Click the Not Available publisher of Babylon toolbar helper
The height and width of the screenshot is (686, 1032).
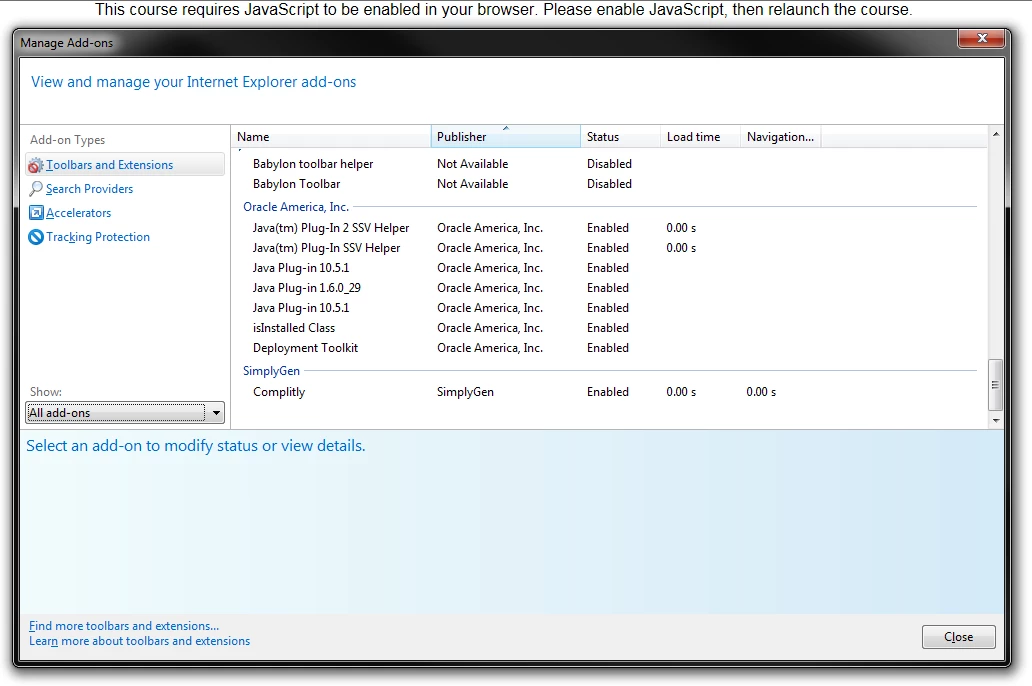coord(473,164)
